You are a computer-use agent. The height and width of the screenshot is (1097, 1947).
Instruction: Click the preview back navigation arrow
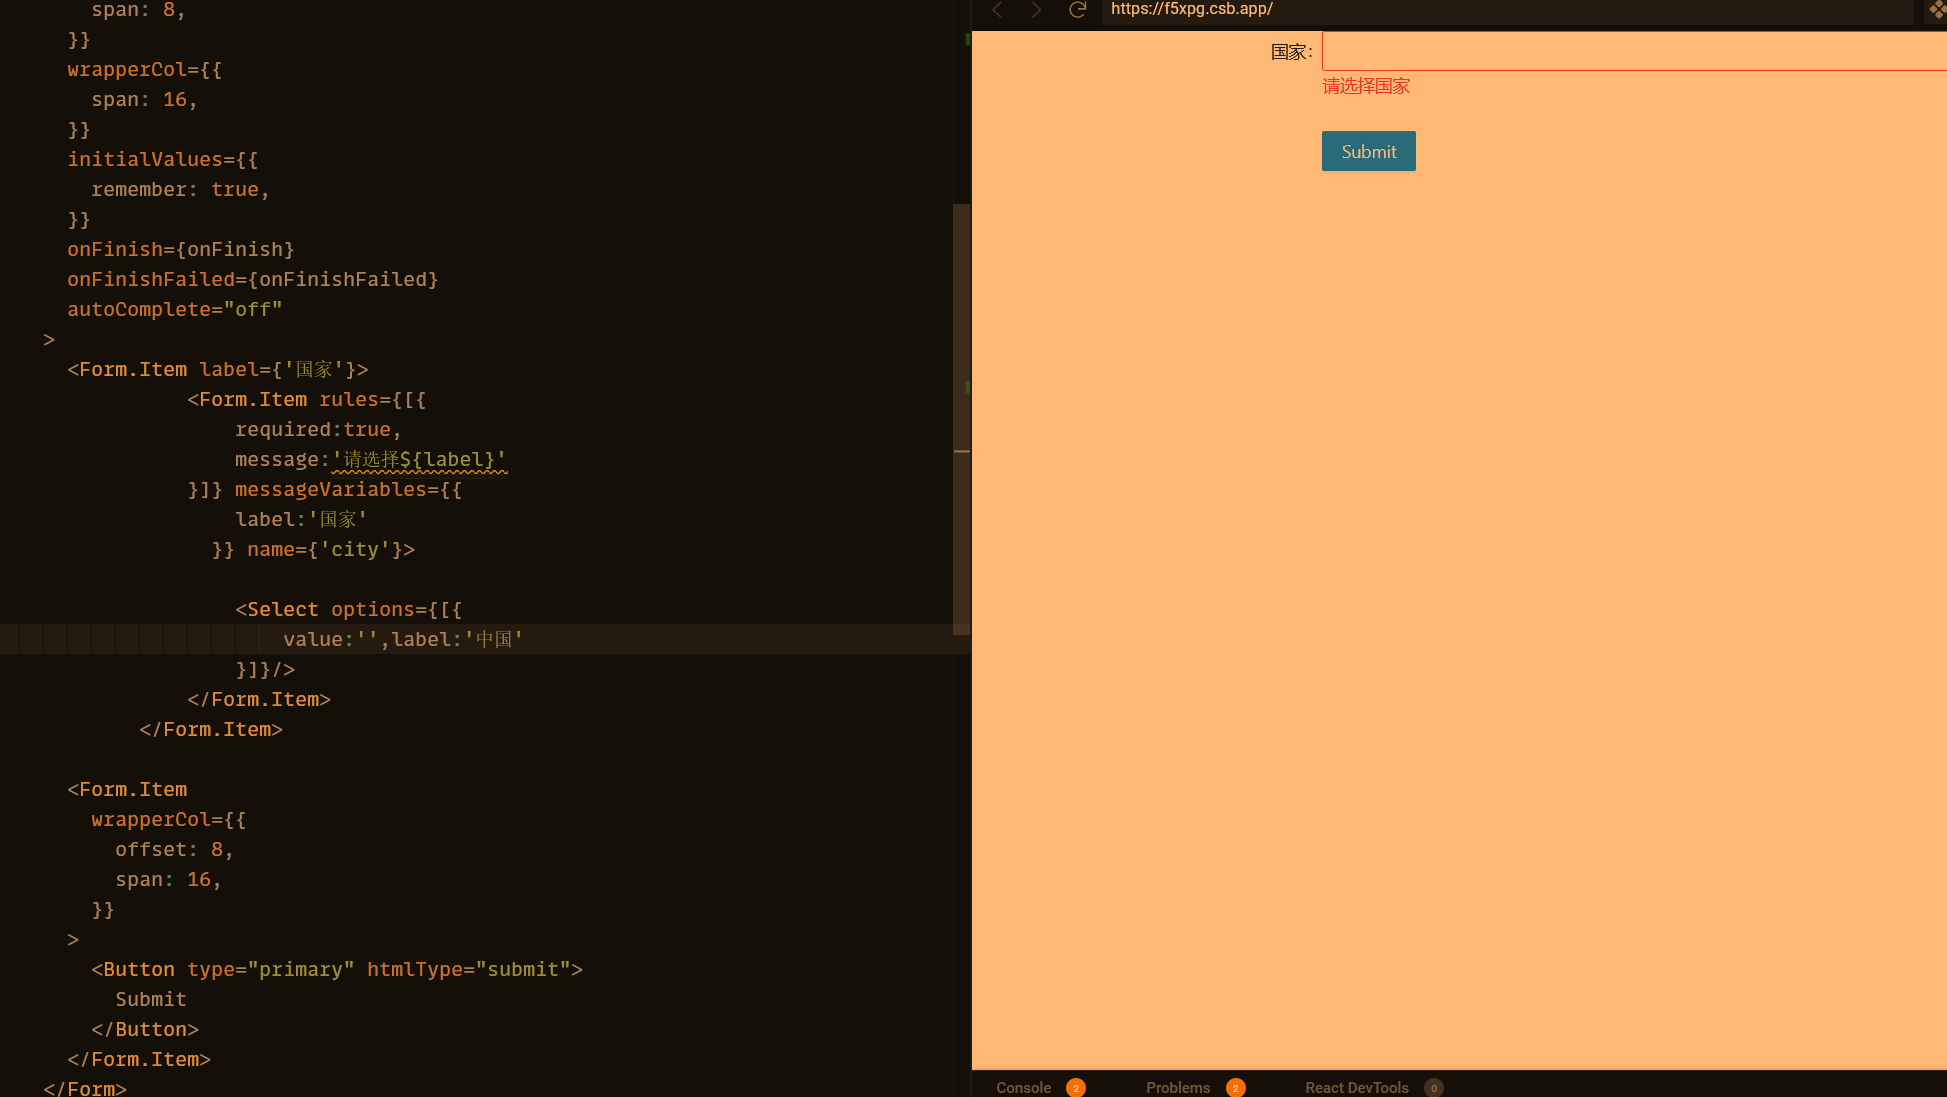pyautogui.click(x=997, y=10)
